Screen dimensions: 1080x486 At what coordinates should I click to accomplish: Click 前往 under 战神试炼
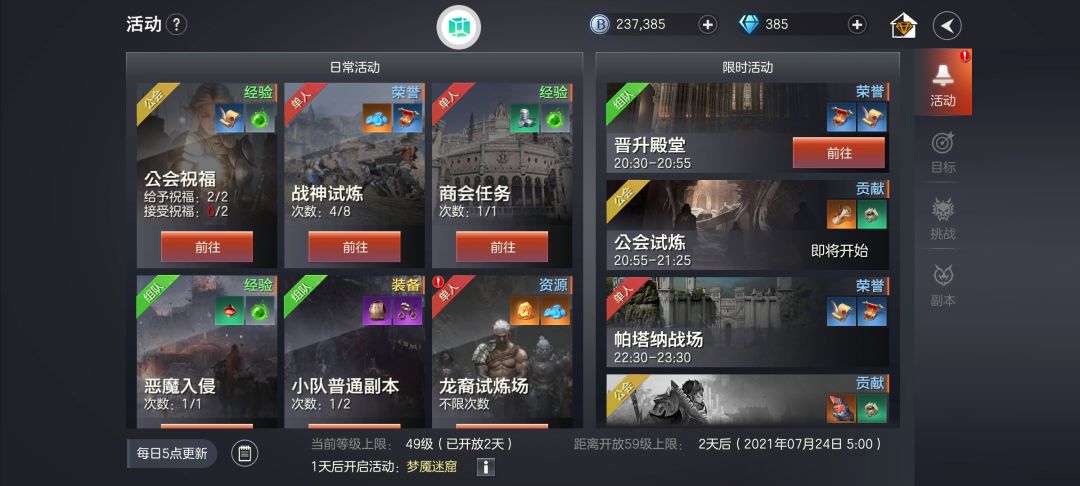(x=355, y=246)
